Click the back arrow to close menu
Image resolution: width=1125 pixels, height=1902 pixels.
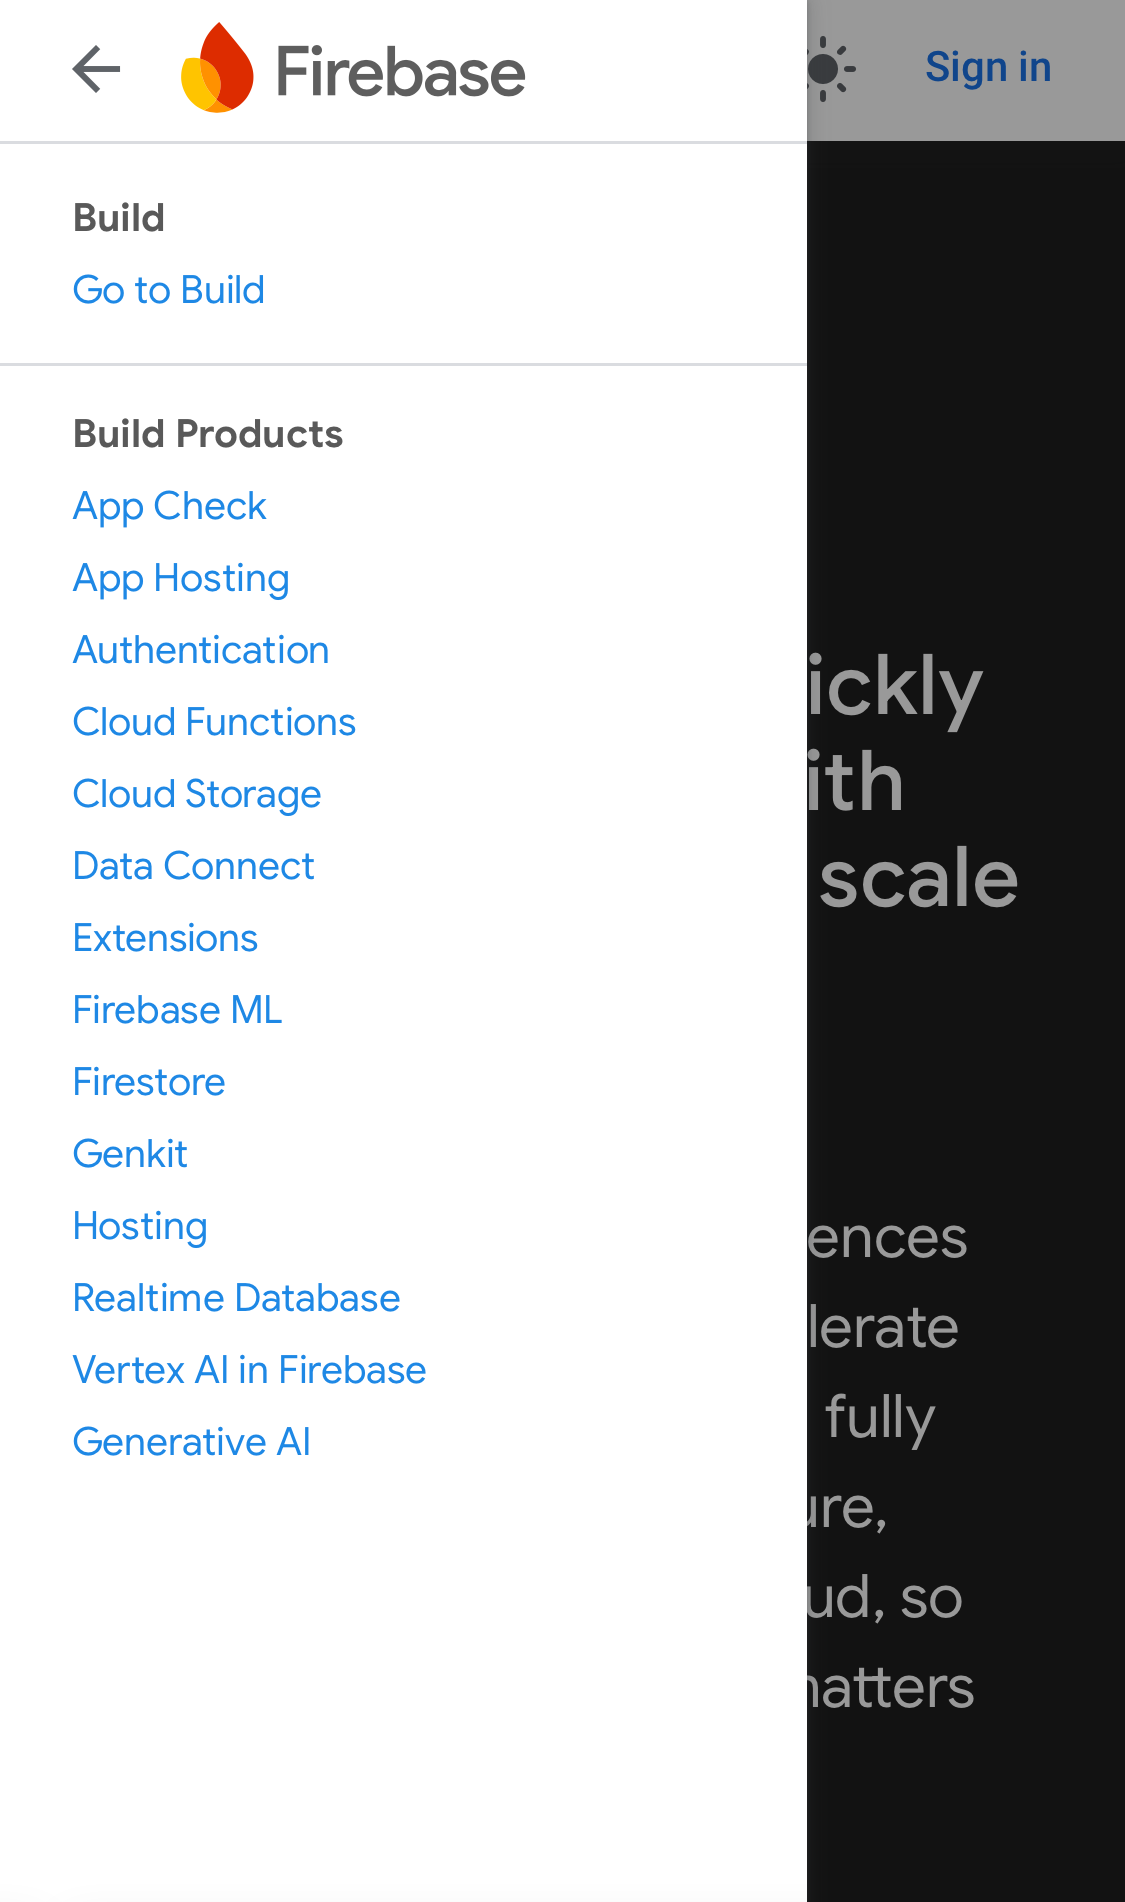pyautogui.click(x=95, y=69)
